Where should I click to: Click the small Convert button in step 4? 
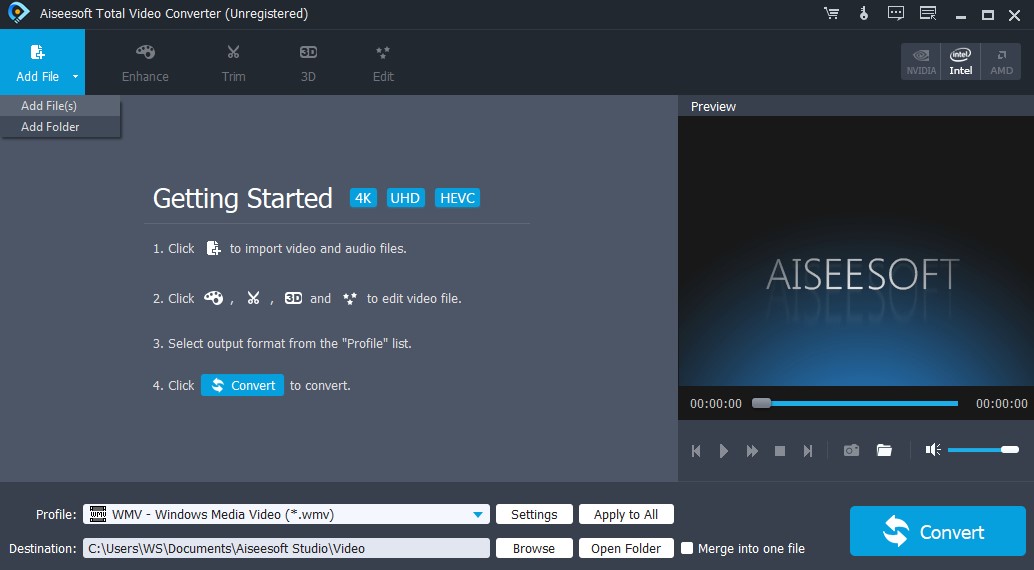coord(242,385)
